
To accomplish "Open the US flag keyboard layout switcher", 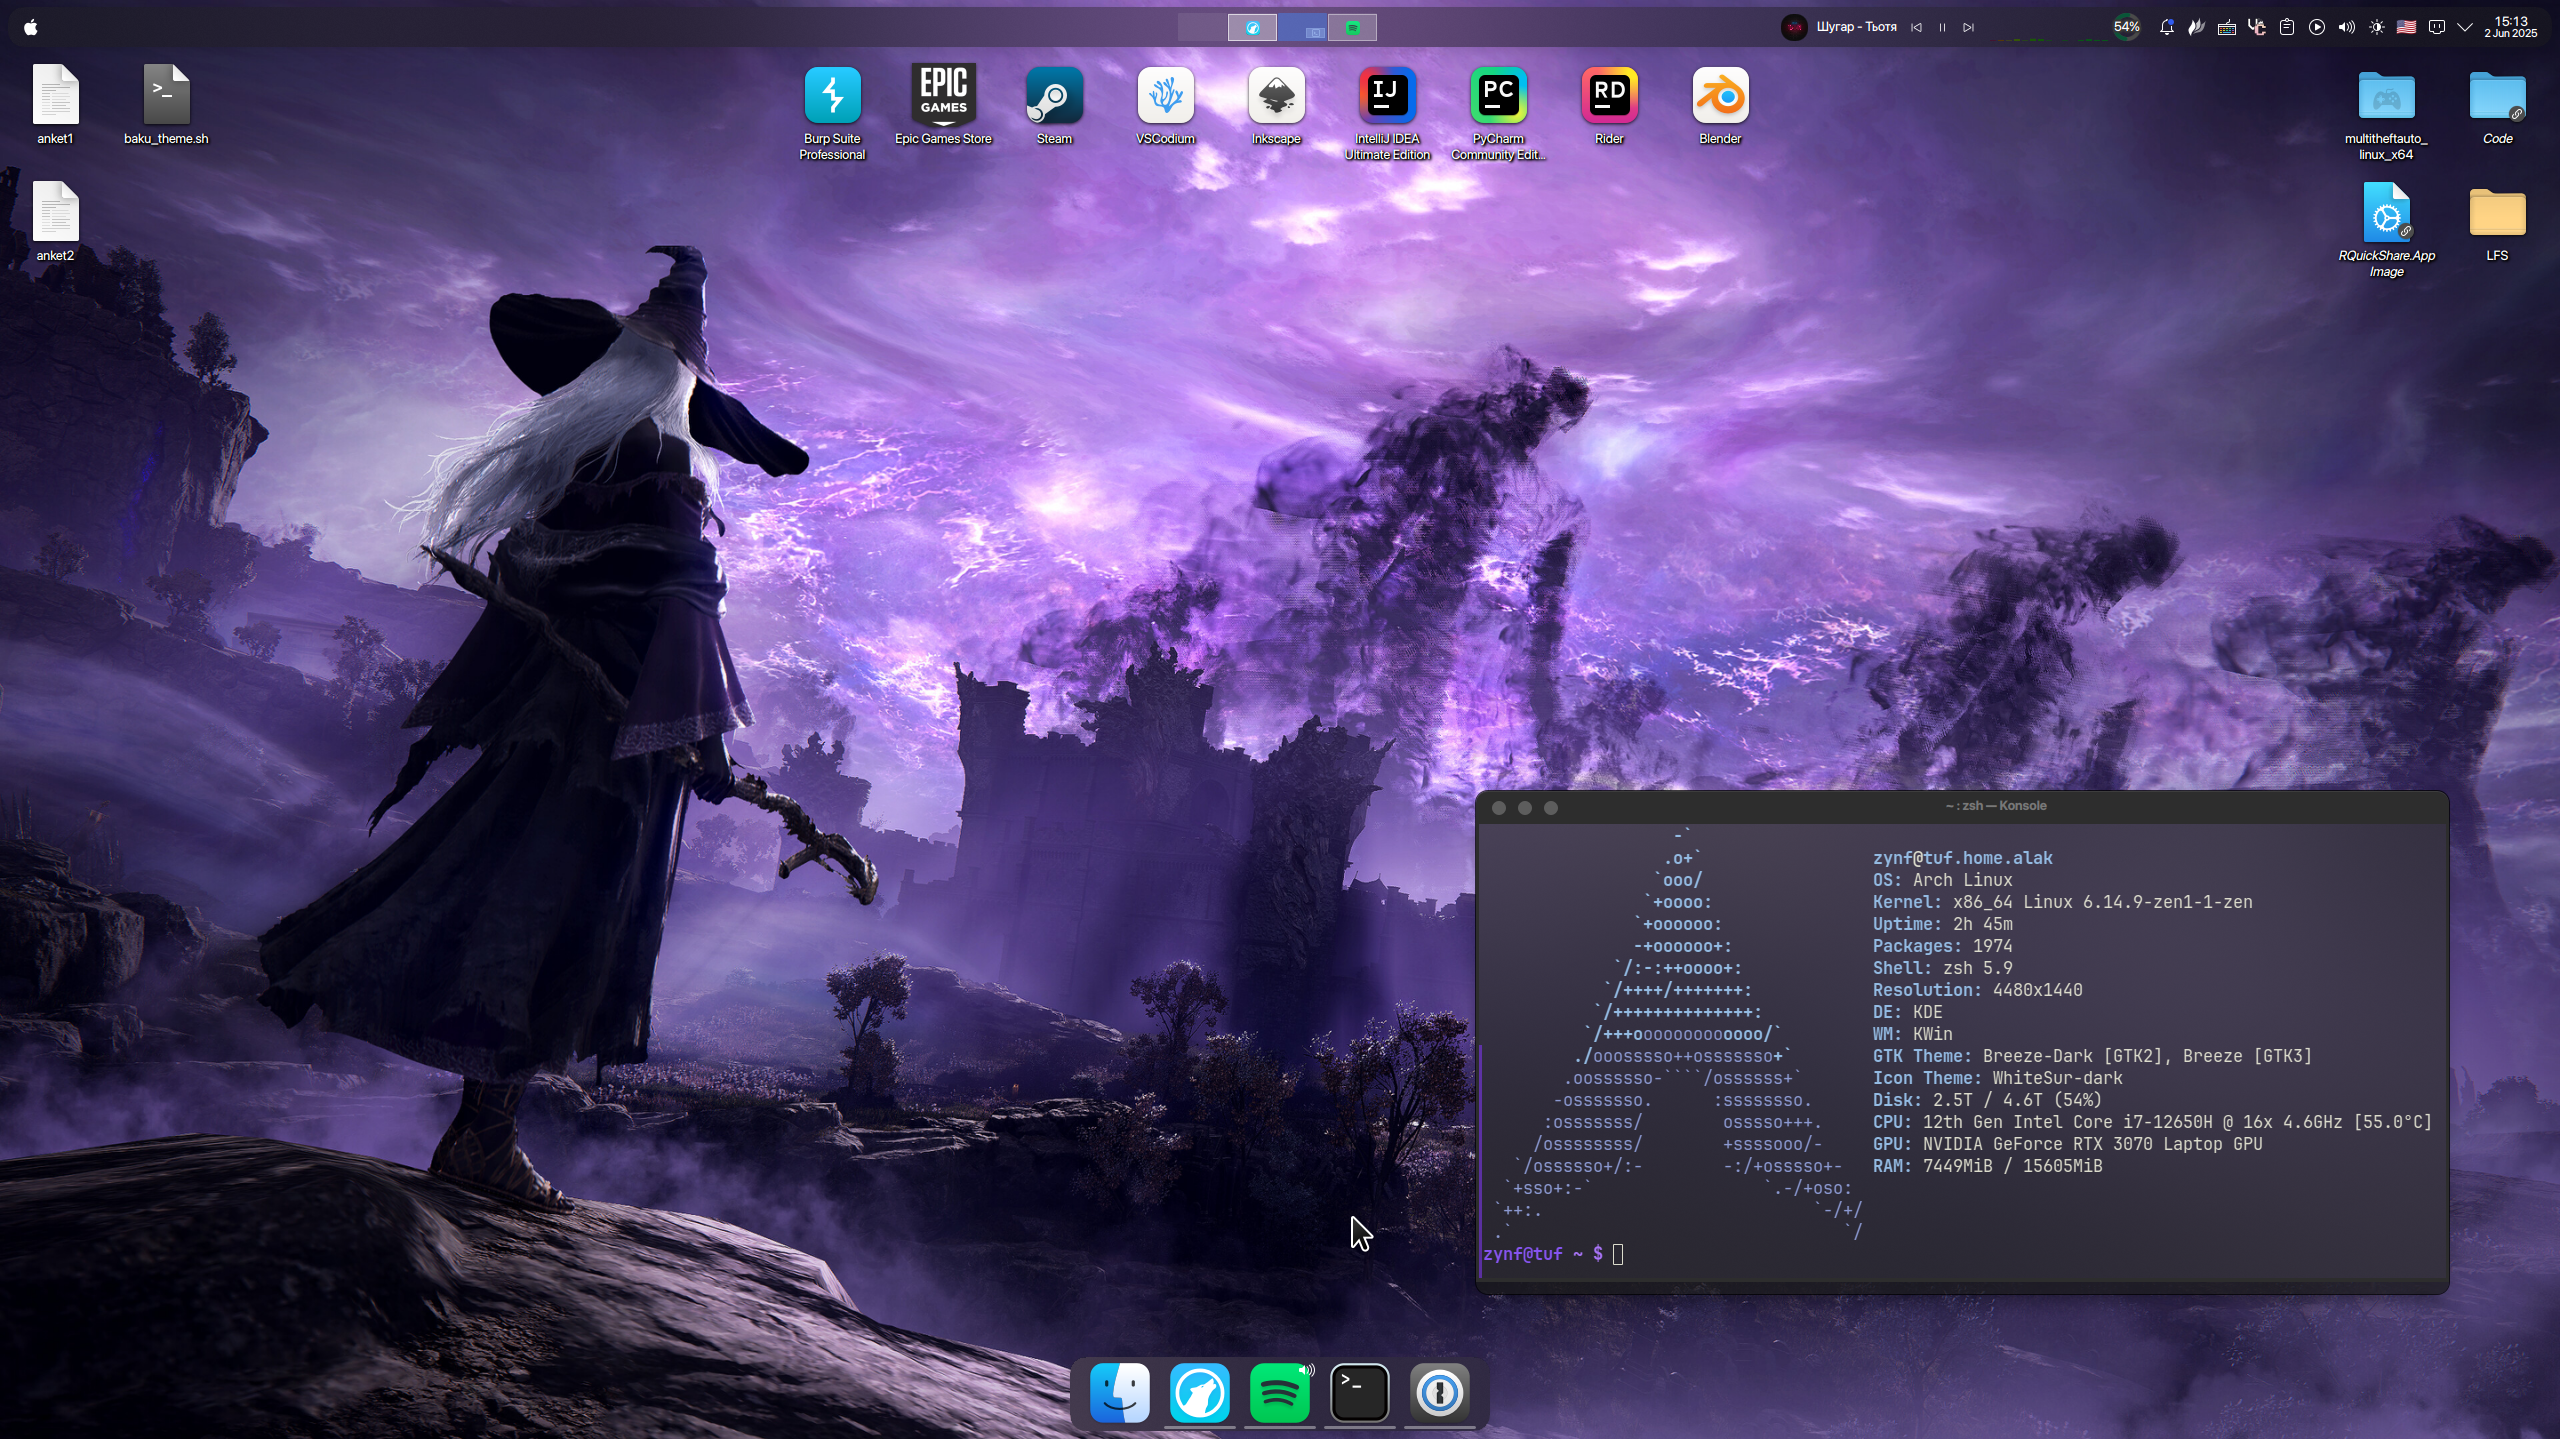I will pos(2406,27).
